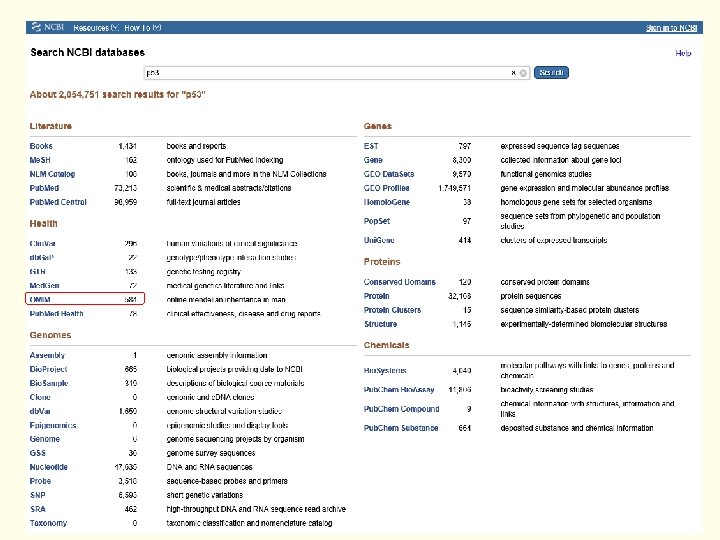Open Clone database results

pos(40,397)
